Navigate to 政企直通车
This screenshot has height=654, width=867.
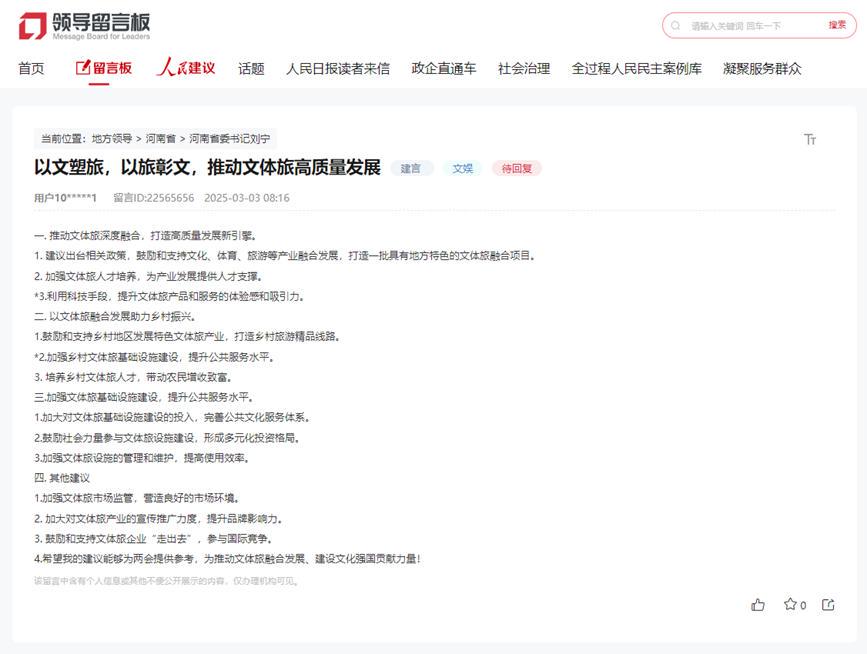(x=443, y=68)
